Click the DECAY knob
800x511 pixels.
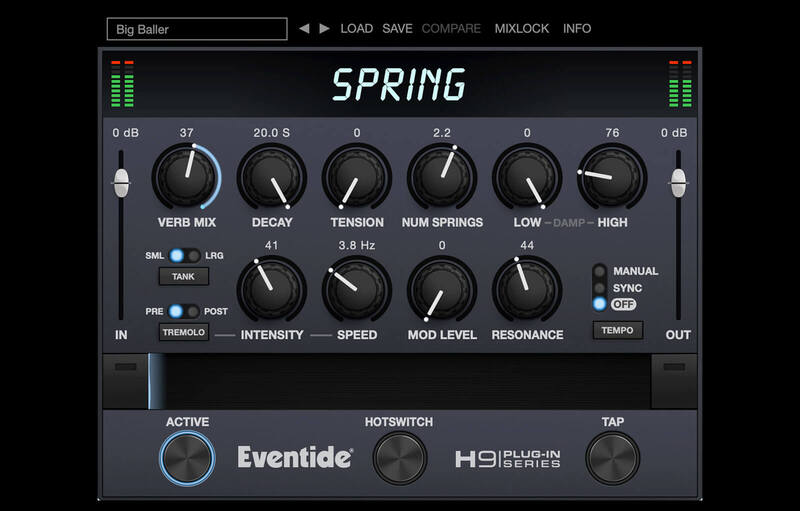click(x=271, y=177)
